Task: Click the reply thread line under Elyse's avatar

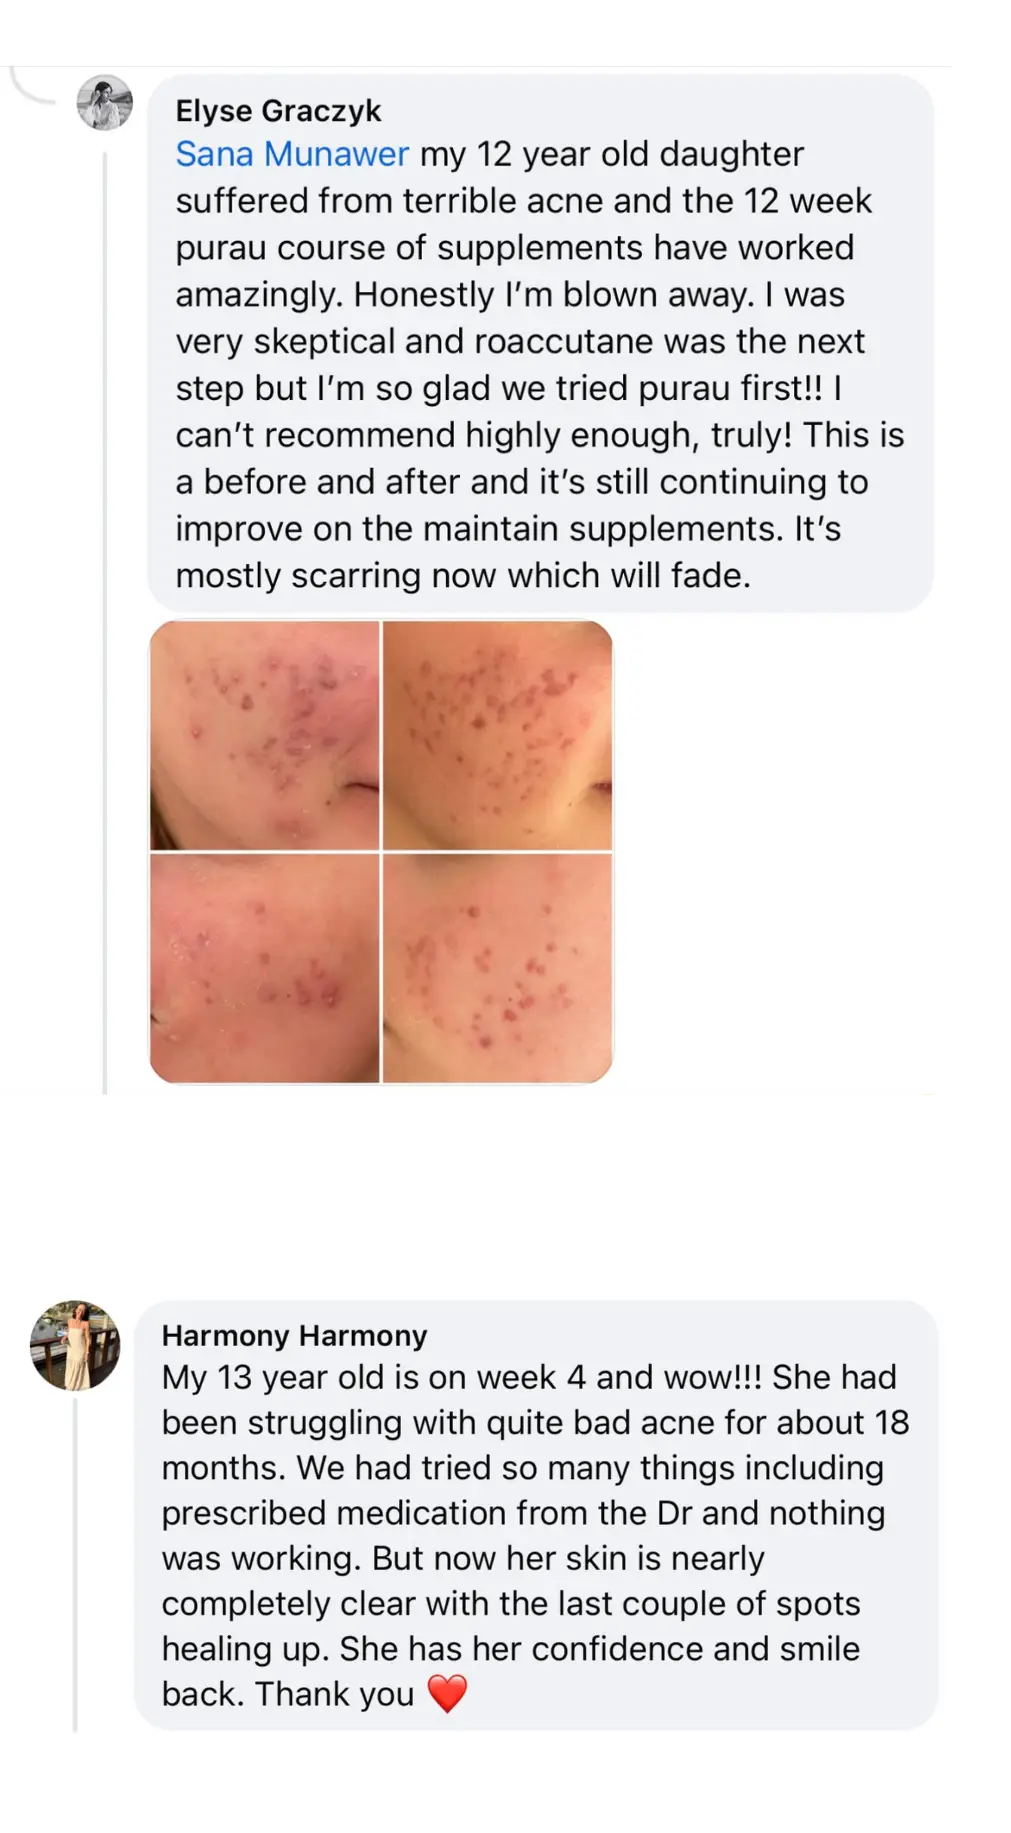Action: [x=105, y=622]
